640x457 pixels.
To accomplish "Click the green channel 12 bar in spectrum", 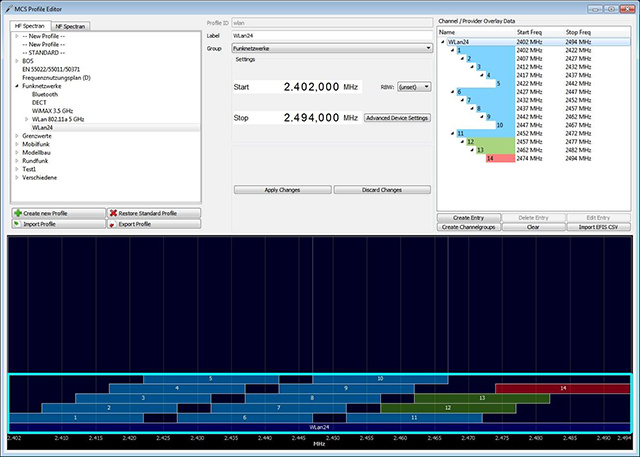I will pos(448,408).
